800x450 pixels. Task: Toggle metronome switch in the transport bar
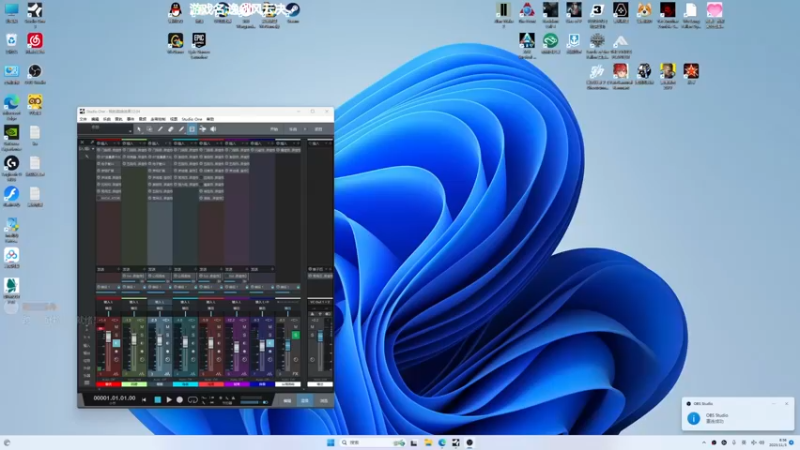[x=265, y=403]
